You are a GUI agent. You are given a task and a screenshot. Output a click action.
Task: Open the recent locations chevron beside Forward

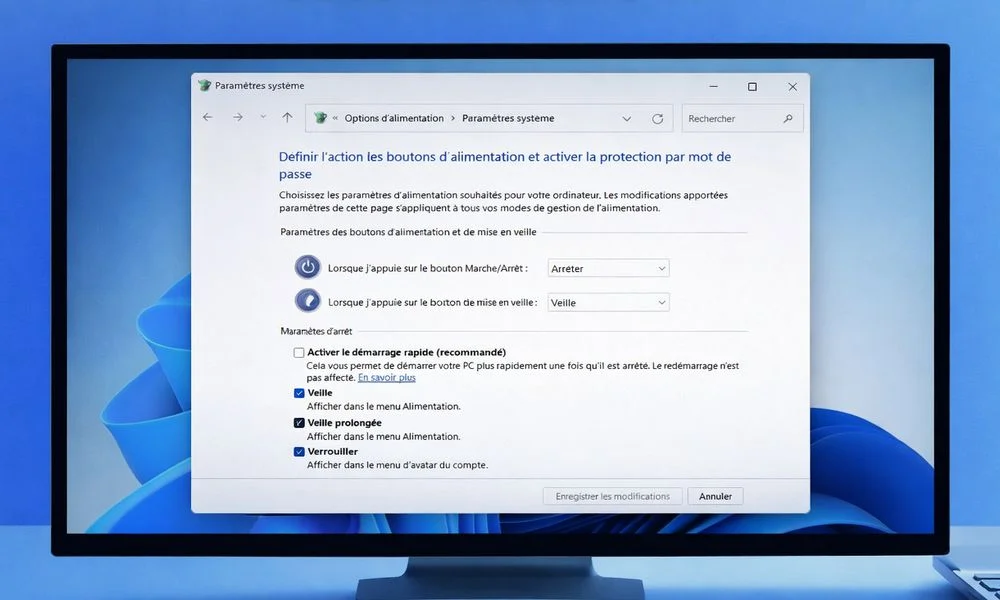pyautogui.click(x=263, y=118)
